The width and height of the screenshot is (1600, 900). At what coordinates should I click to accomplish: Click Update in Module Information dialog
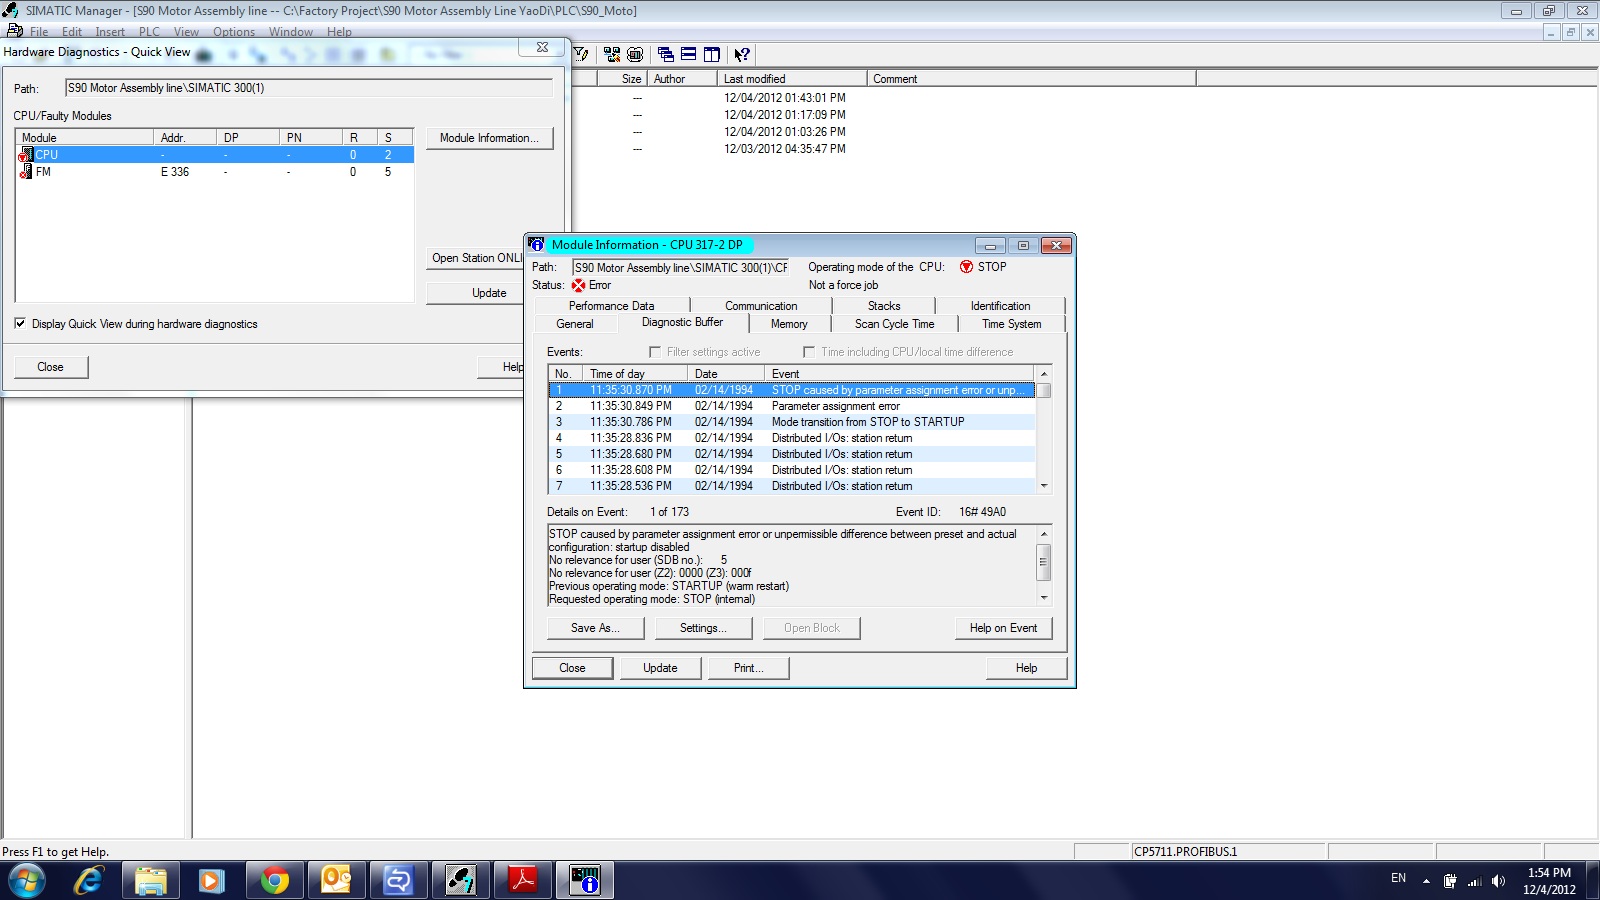pyautogui.click(x=660, y=668)
